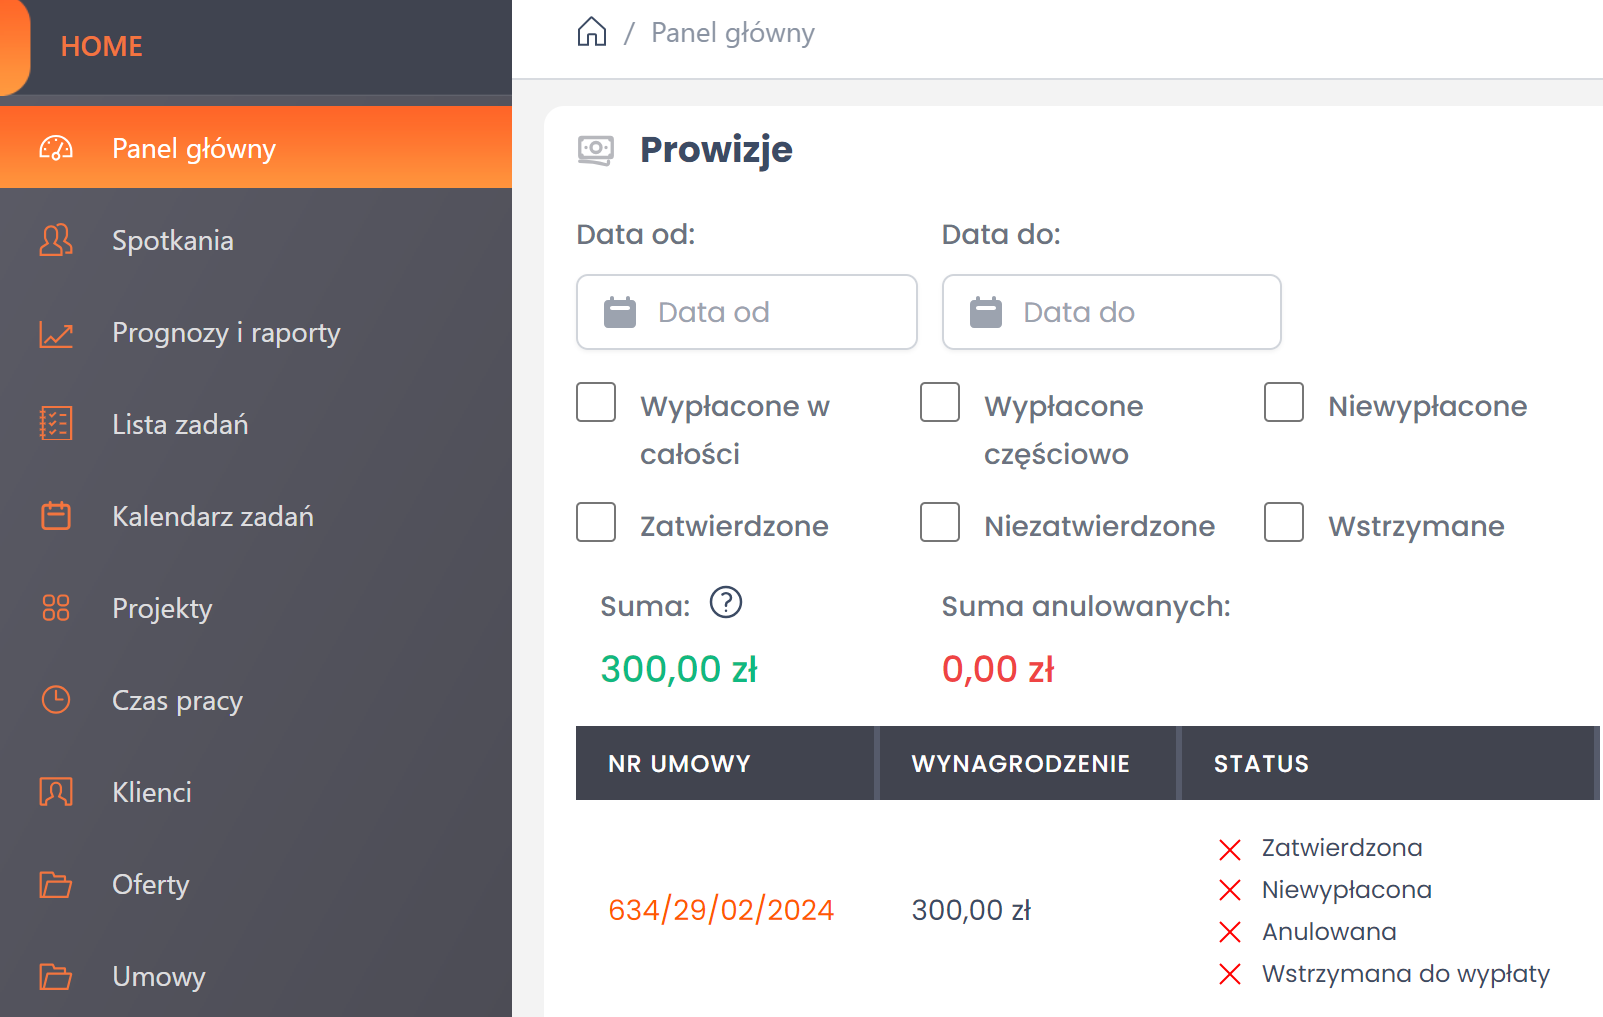
Task: Enable the Wypłacone w całości checkbox
Action: (x=596, y=403)
